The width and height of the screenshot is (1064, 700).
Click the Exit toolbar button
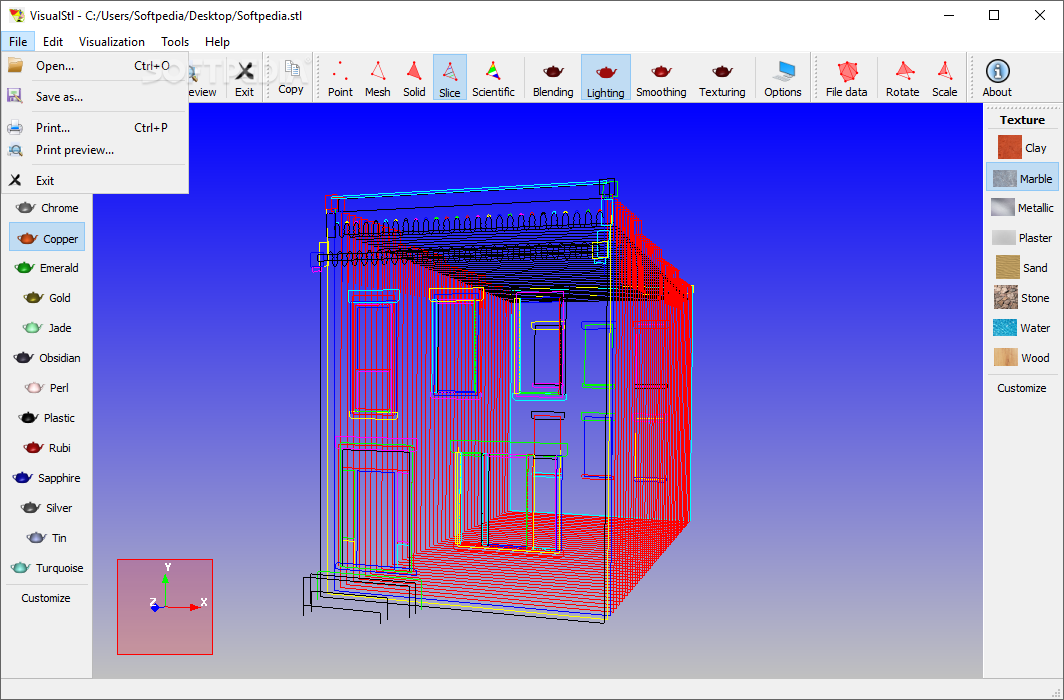[x=244, y=78]
